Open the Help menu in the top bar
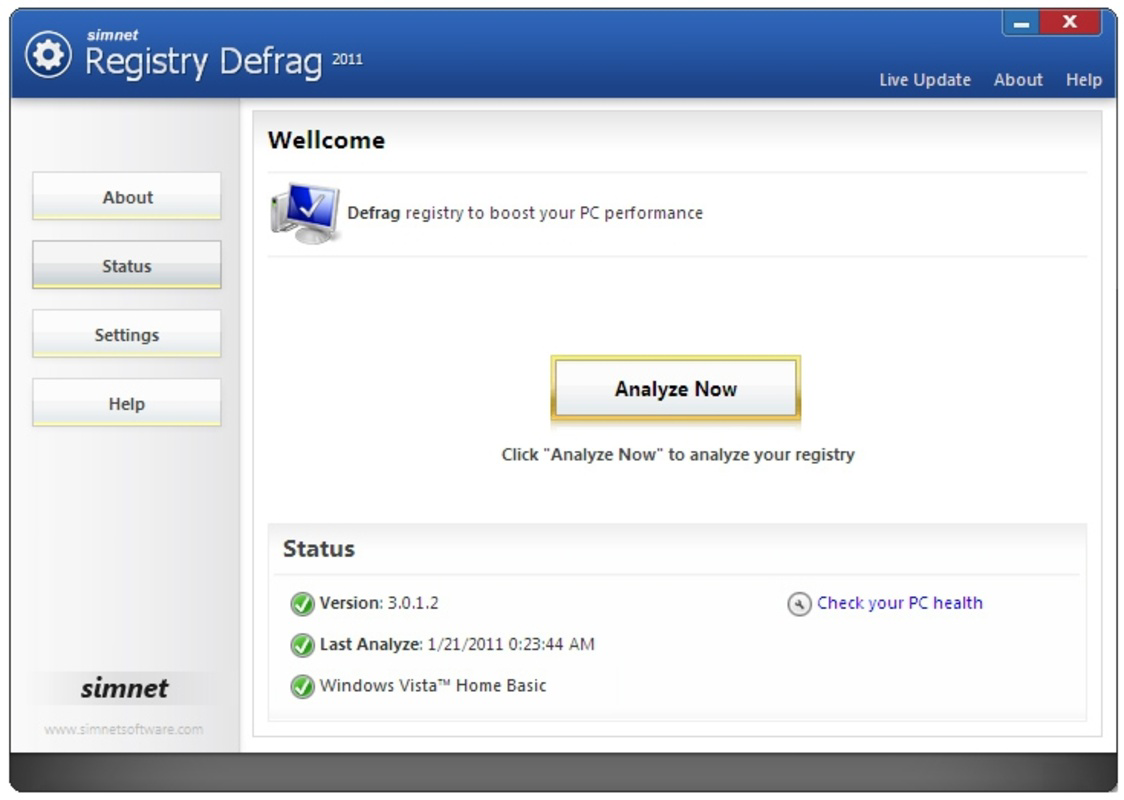Viewport: 1124px width, 800px height. 1082,80
